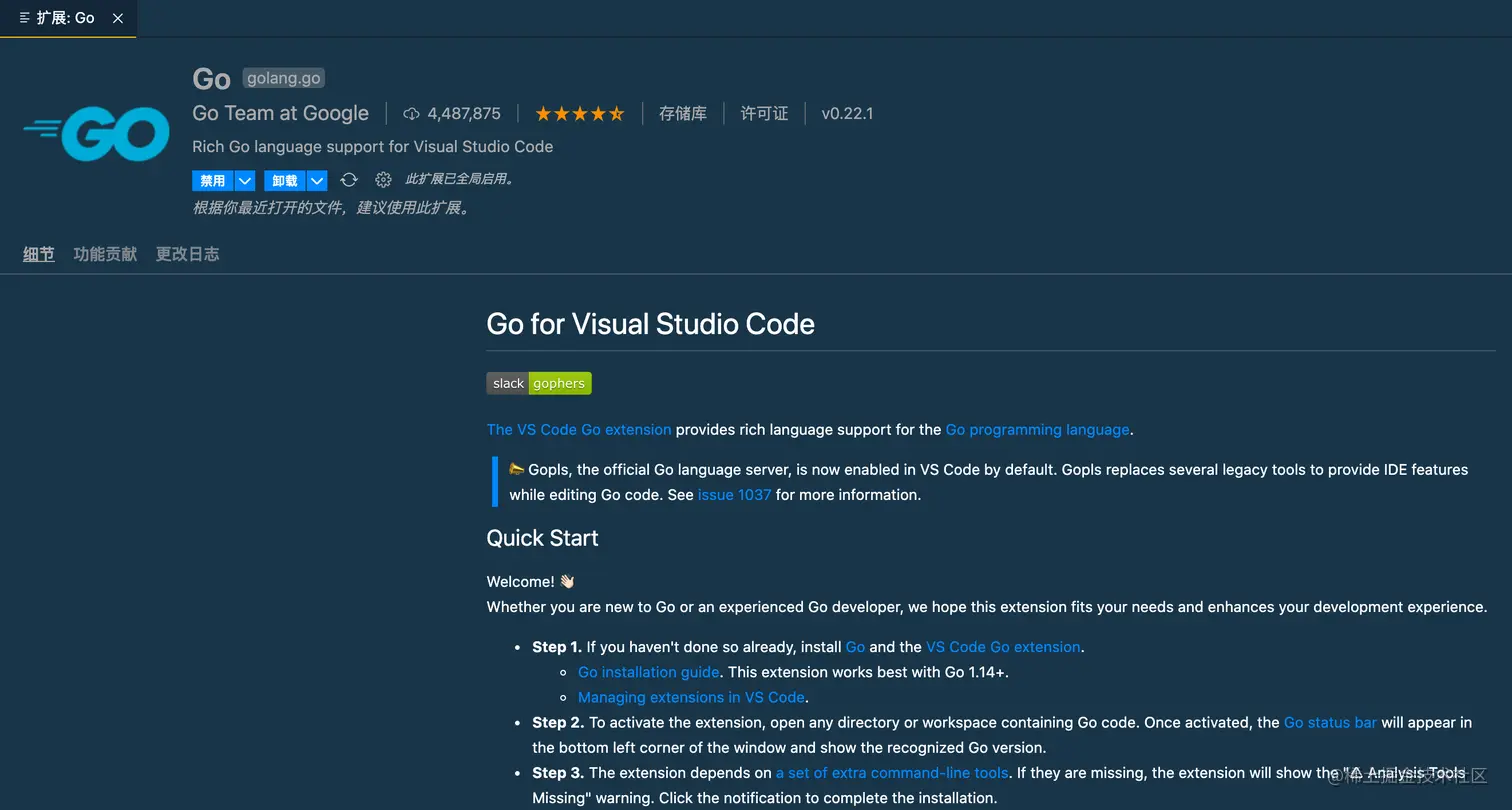The width and height of the screenshot is (1512, 810).
Task: Click the cloud download count icon
Action: pos(411,114)
